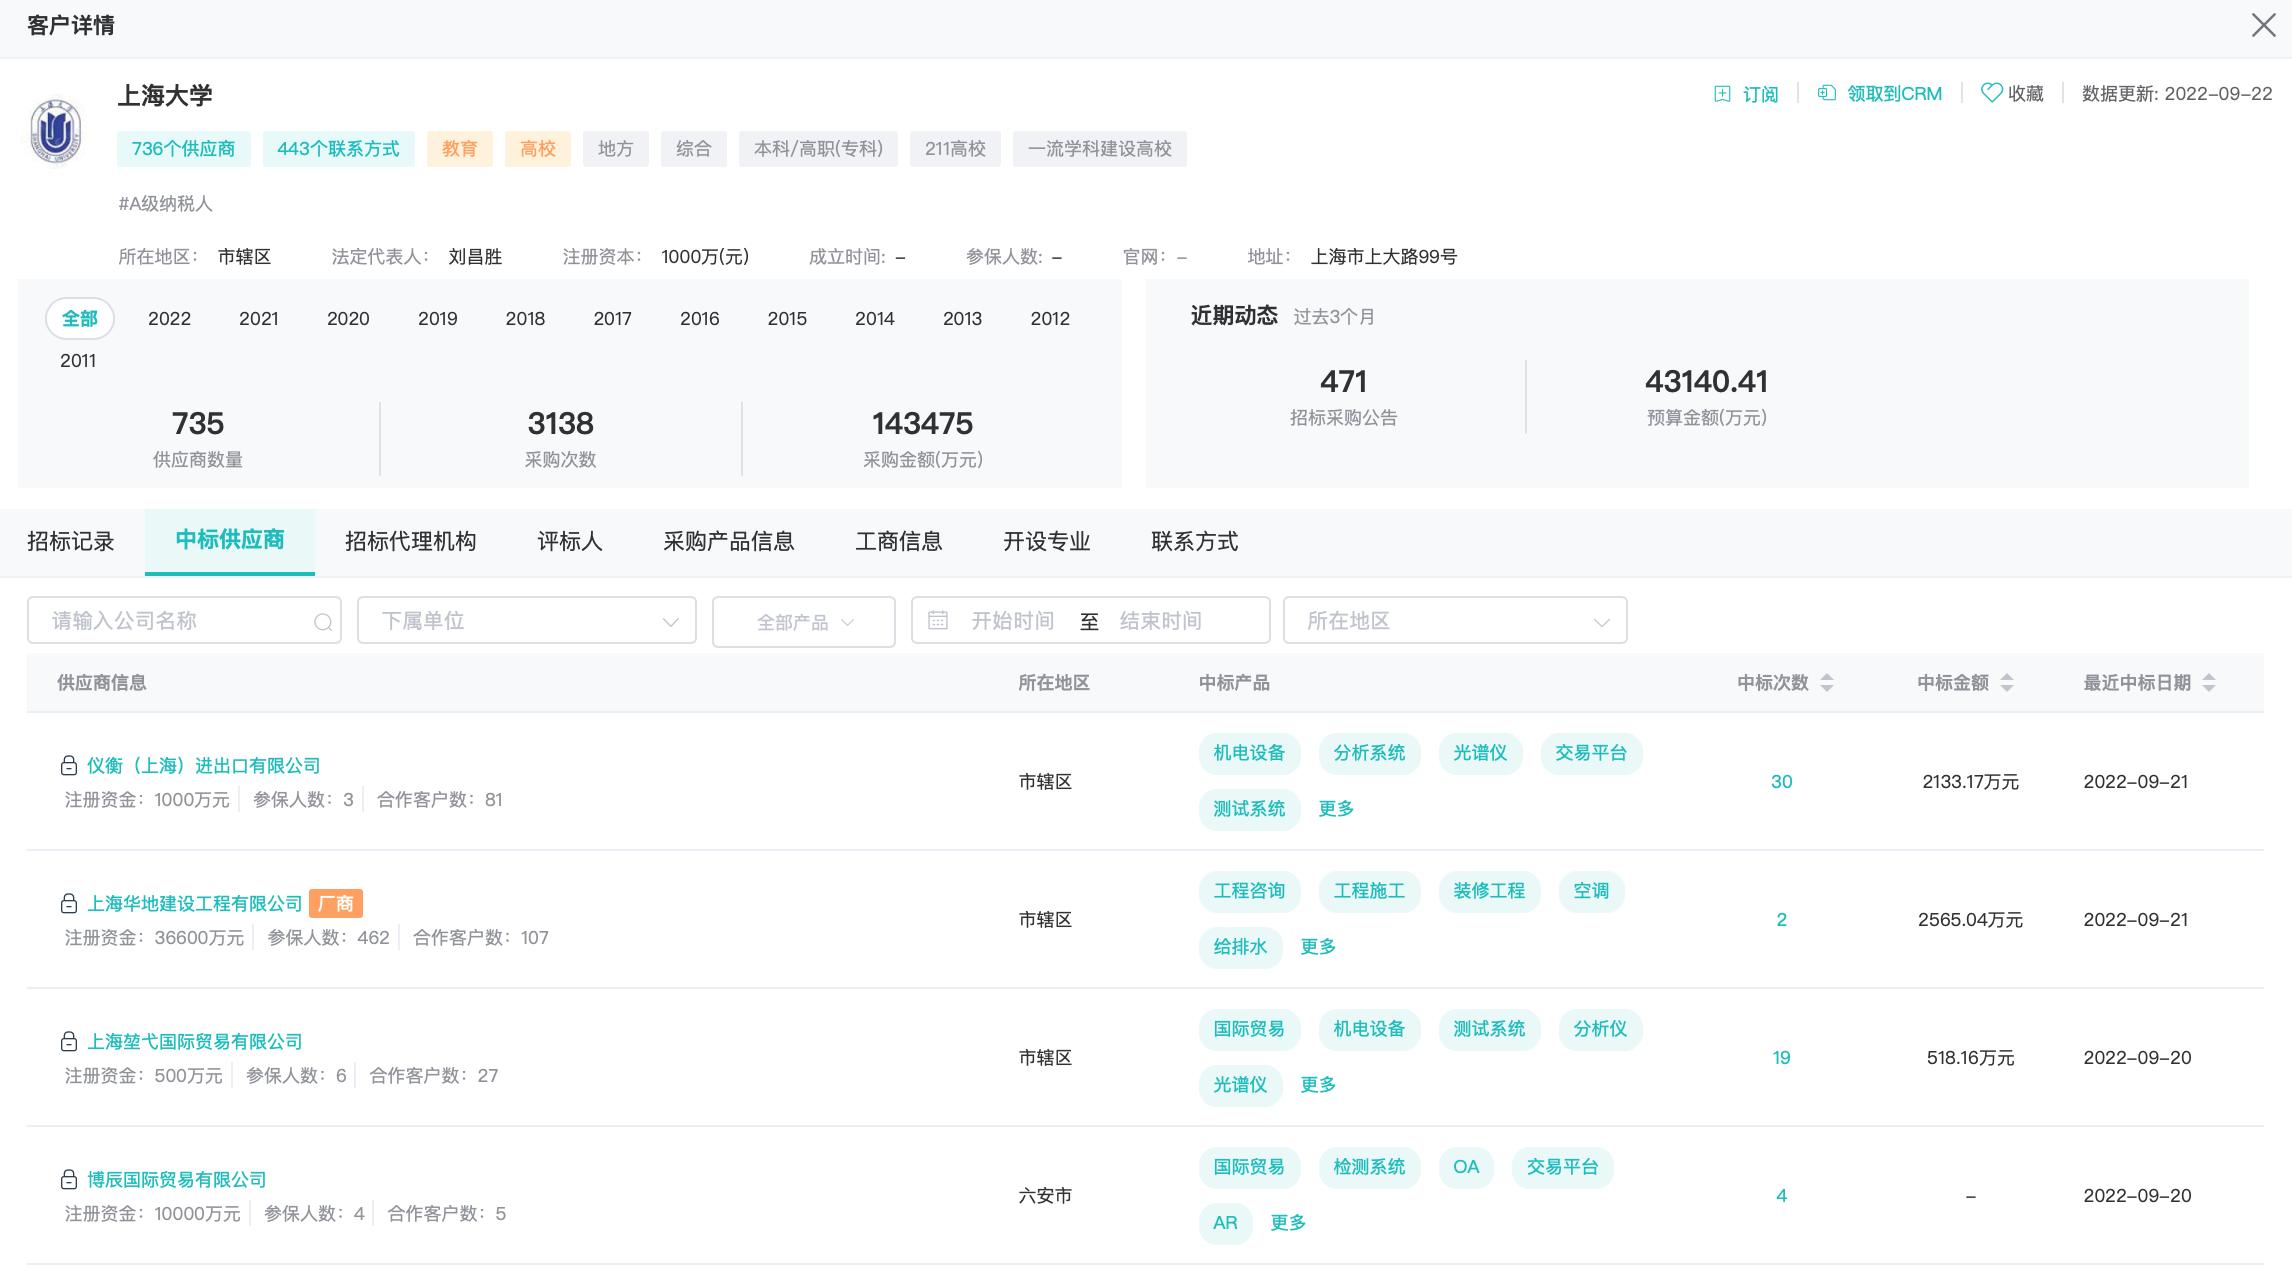
Task: Switch to the 联系方式 tab
Action: (x=1195, y=542)
